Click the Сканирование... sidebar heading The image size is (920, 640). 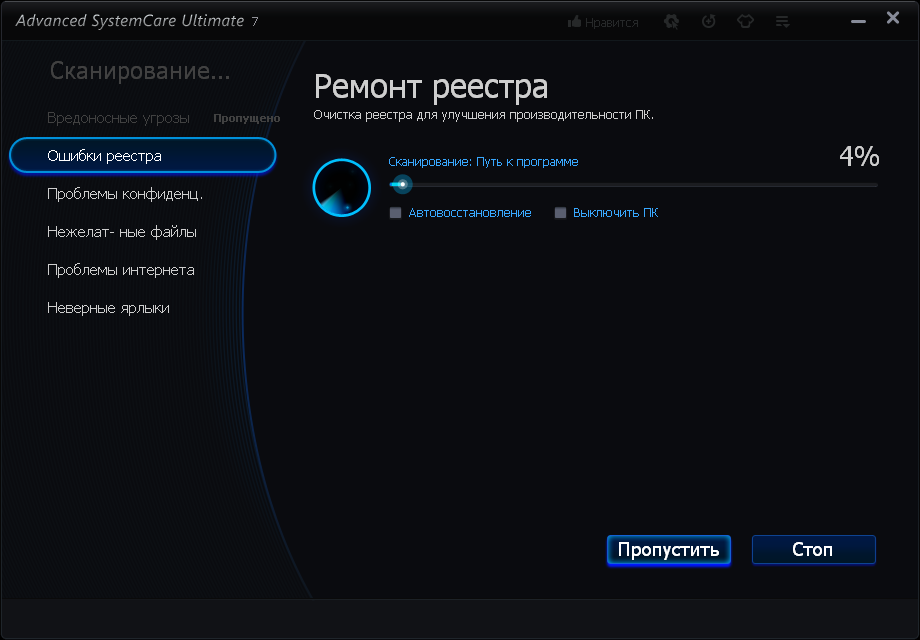click(x=140, y=71)
